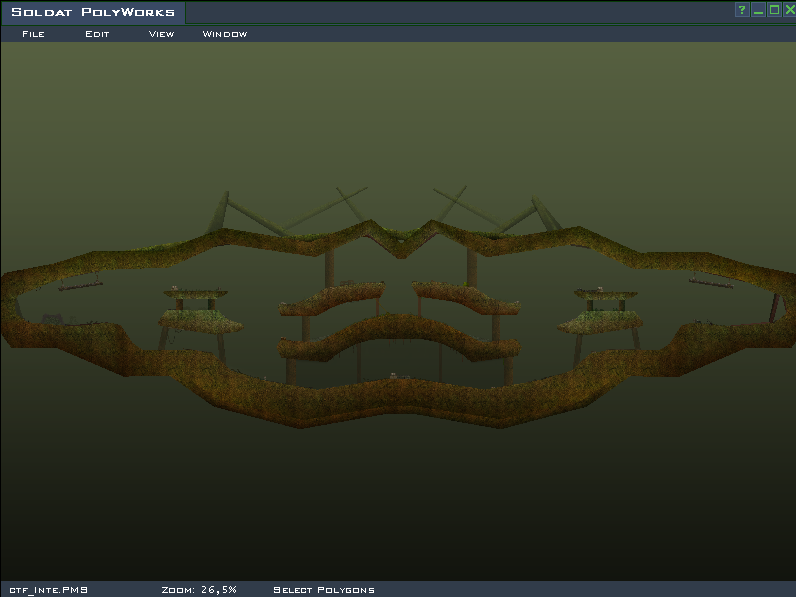
Task: Click the Soldat PolyWorks title text
Action: point(93,12)
